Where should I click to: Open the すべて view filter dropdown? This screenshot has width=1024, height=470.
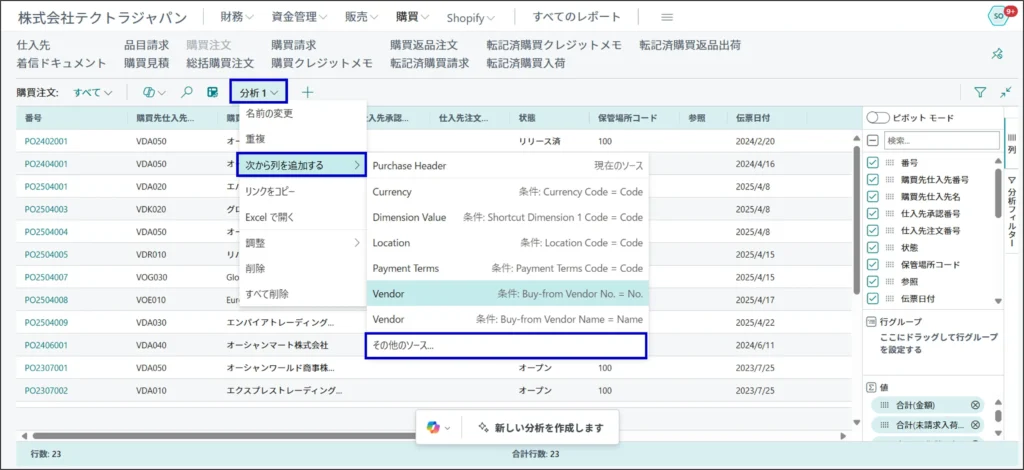(x=92, y=92)
